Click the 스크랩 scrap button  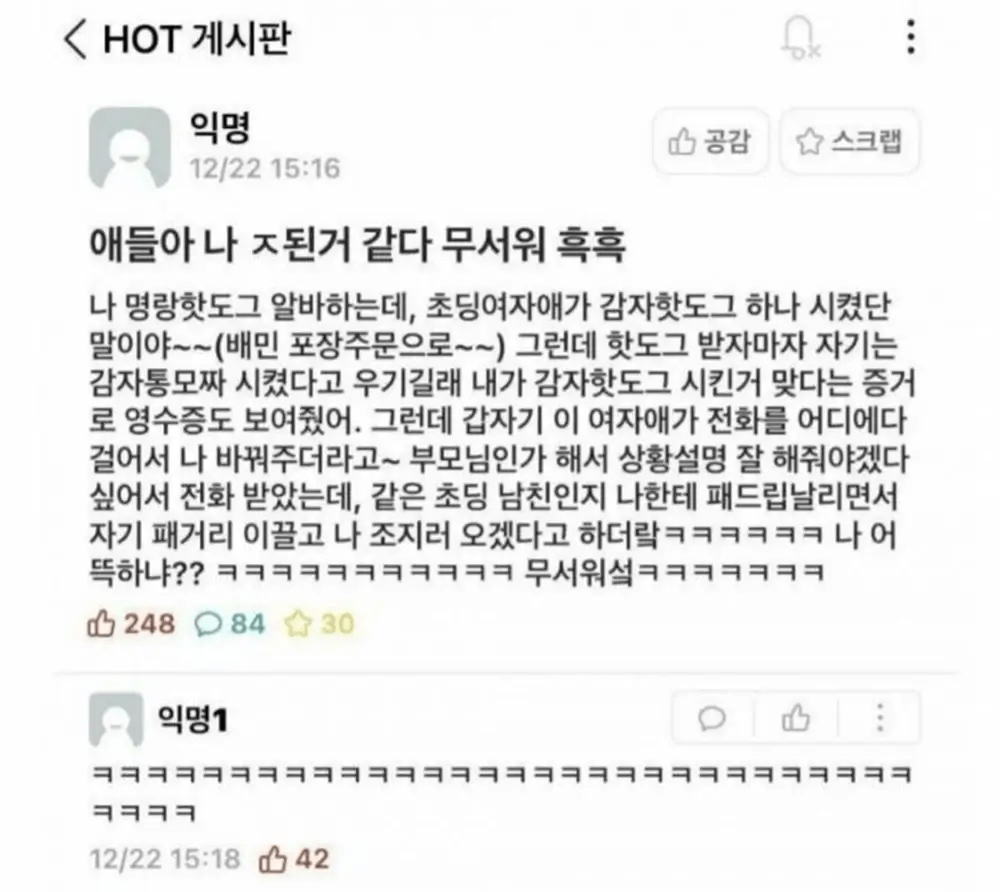pyautogui.click(x=849, y=142)
